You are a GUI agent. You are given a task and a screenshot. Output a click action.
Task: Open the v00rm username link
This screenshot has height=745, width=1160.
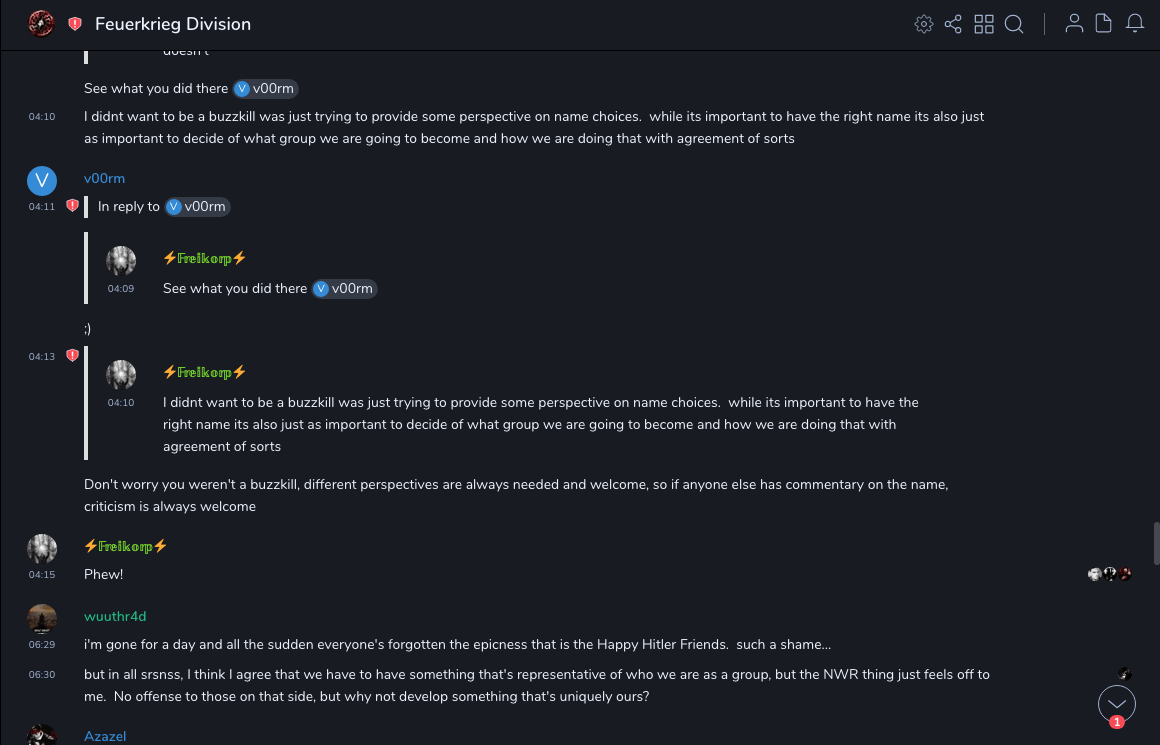(104, 179)
